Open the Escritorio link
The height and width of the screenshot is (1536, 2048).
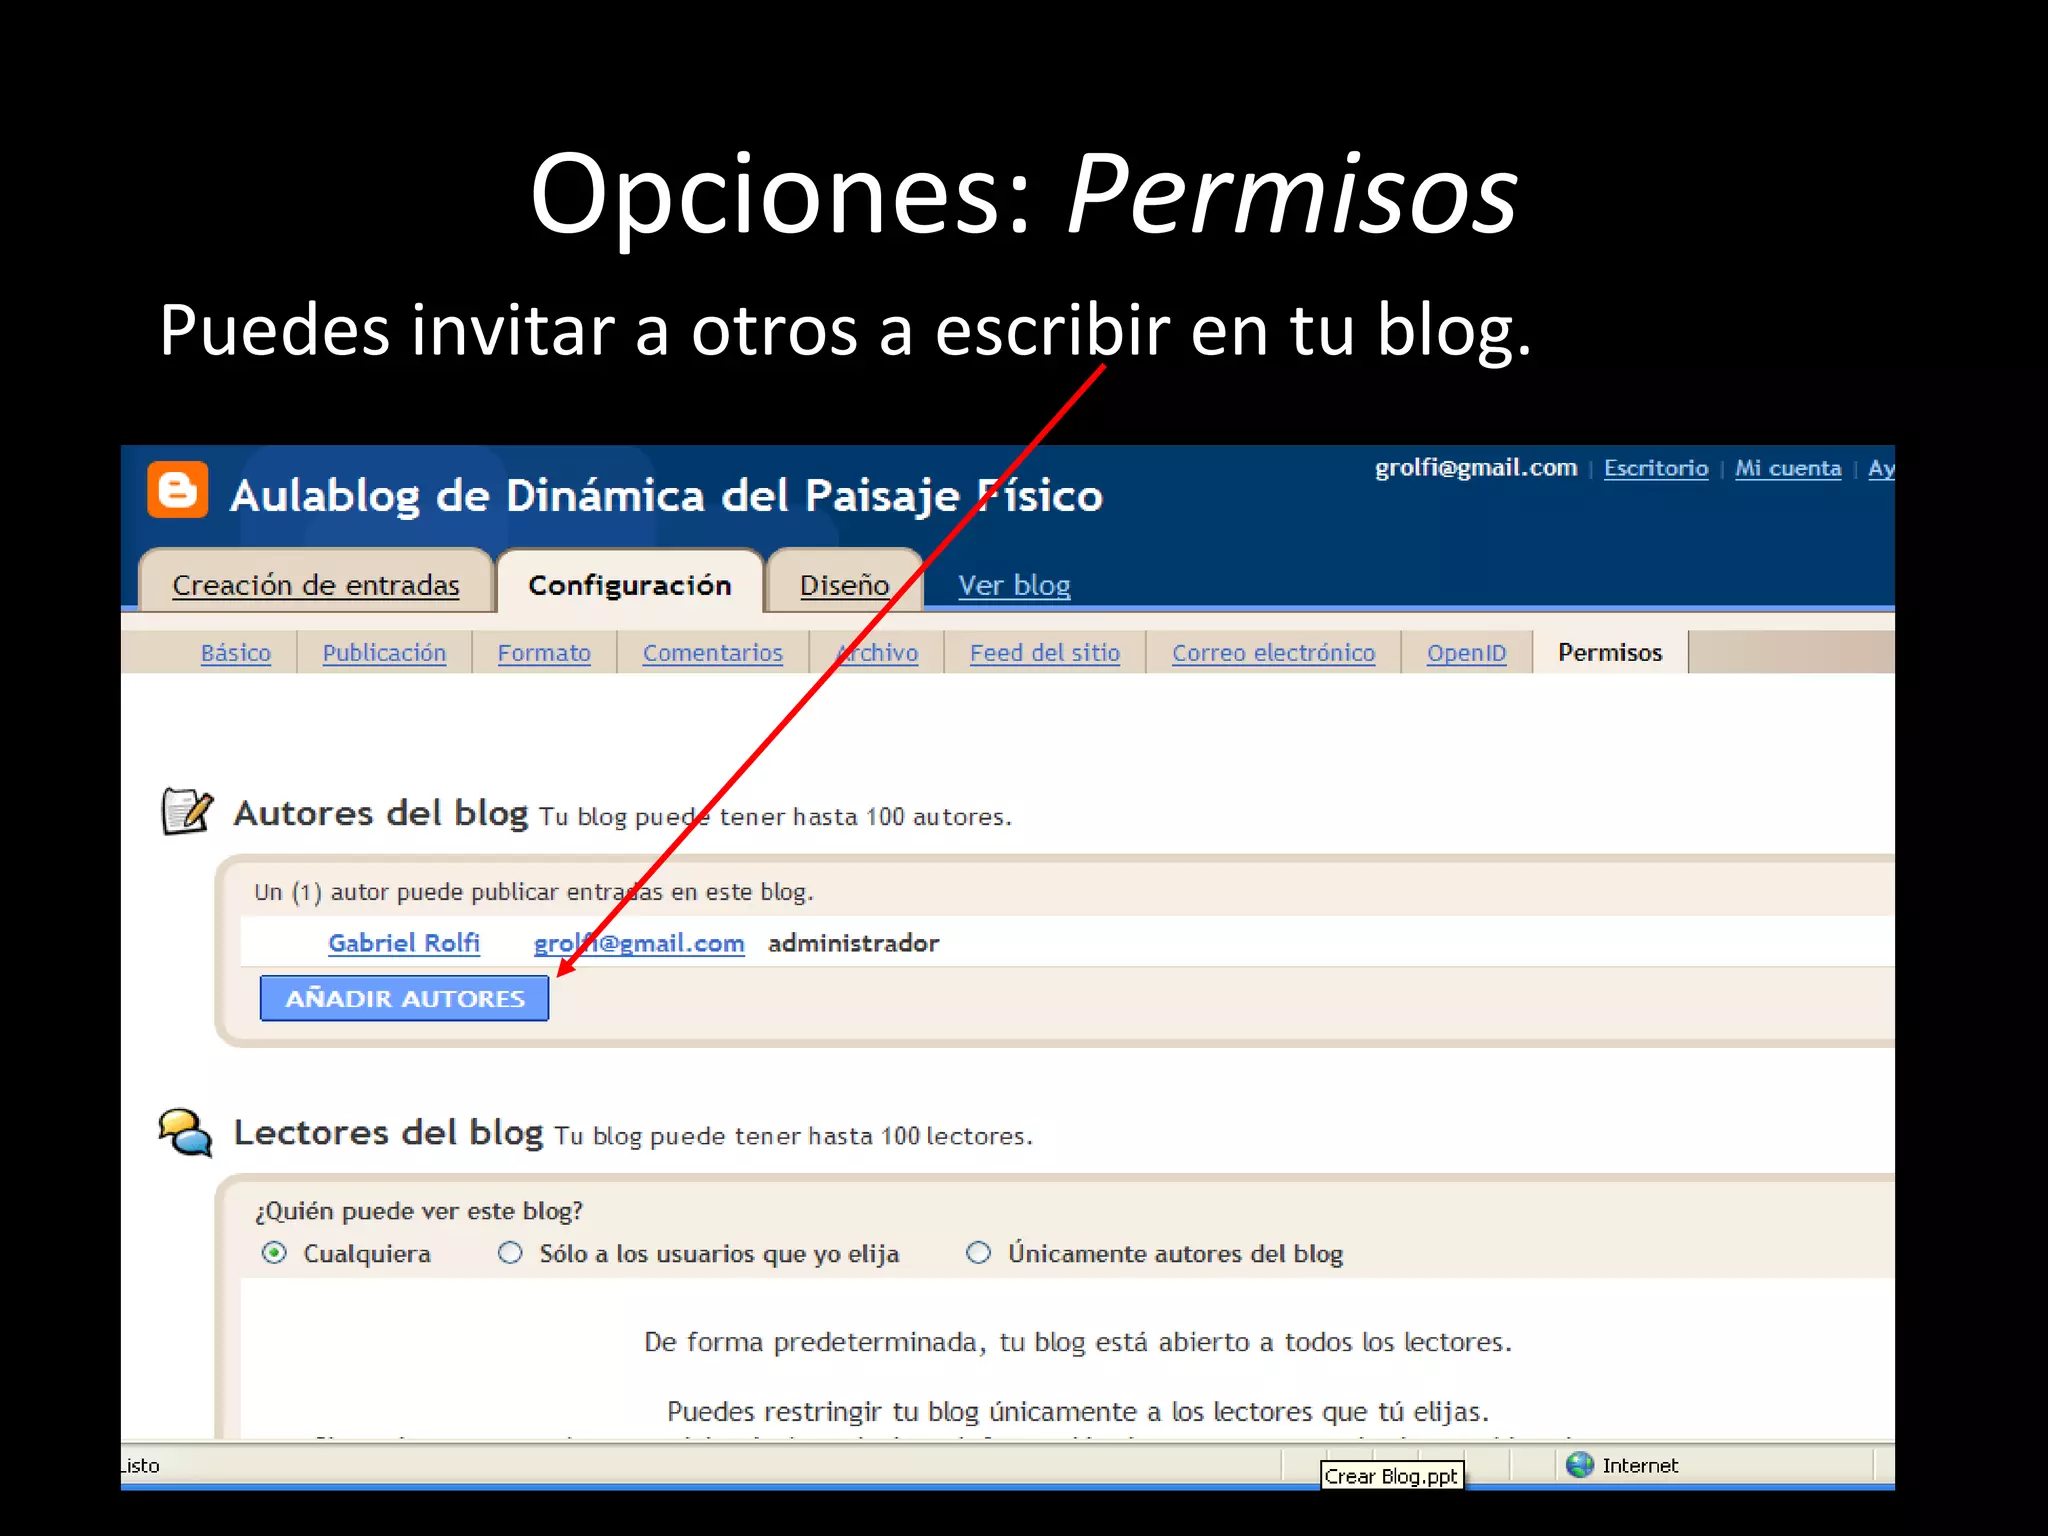(1656, 468)
